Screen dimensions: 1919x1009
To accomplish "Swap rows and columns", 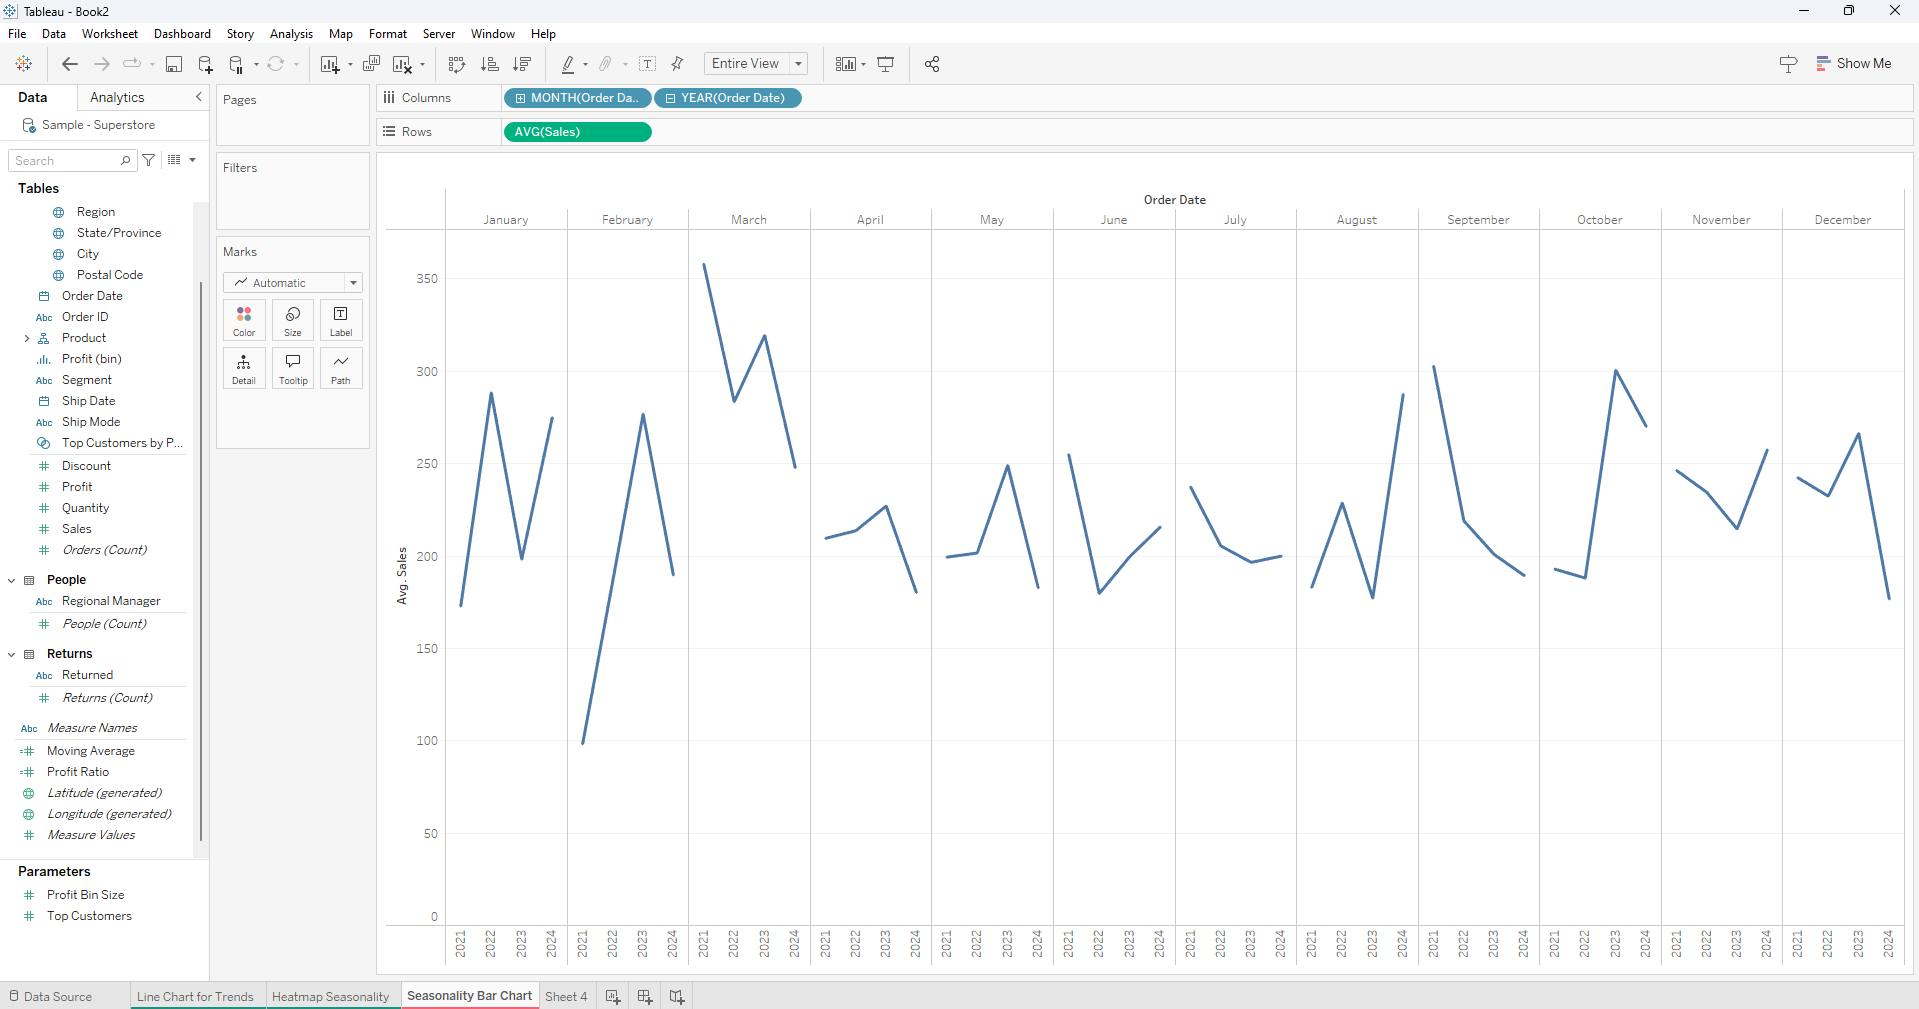I will (457, 64).
